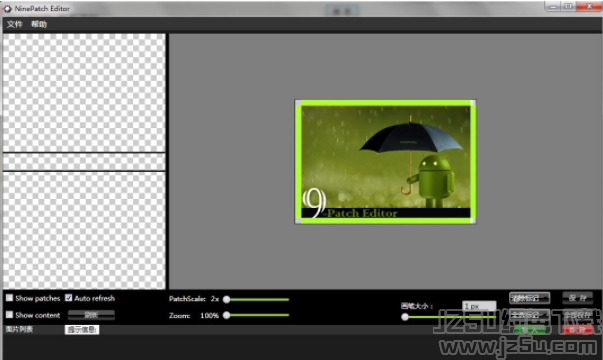The image size is (603, 360).
Task: Open the 帮助 menu
Action: (39, 24)
